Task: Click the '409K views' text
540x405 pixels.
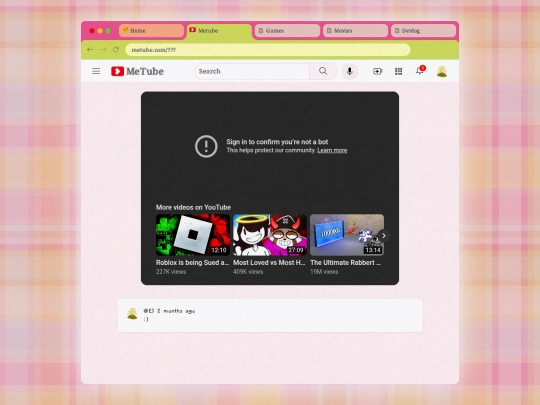Action: [x=248, y=272]
